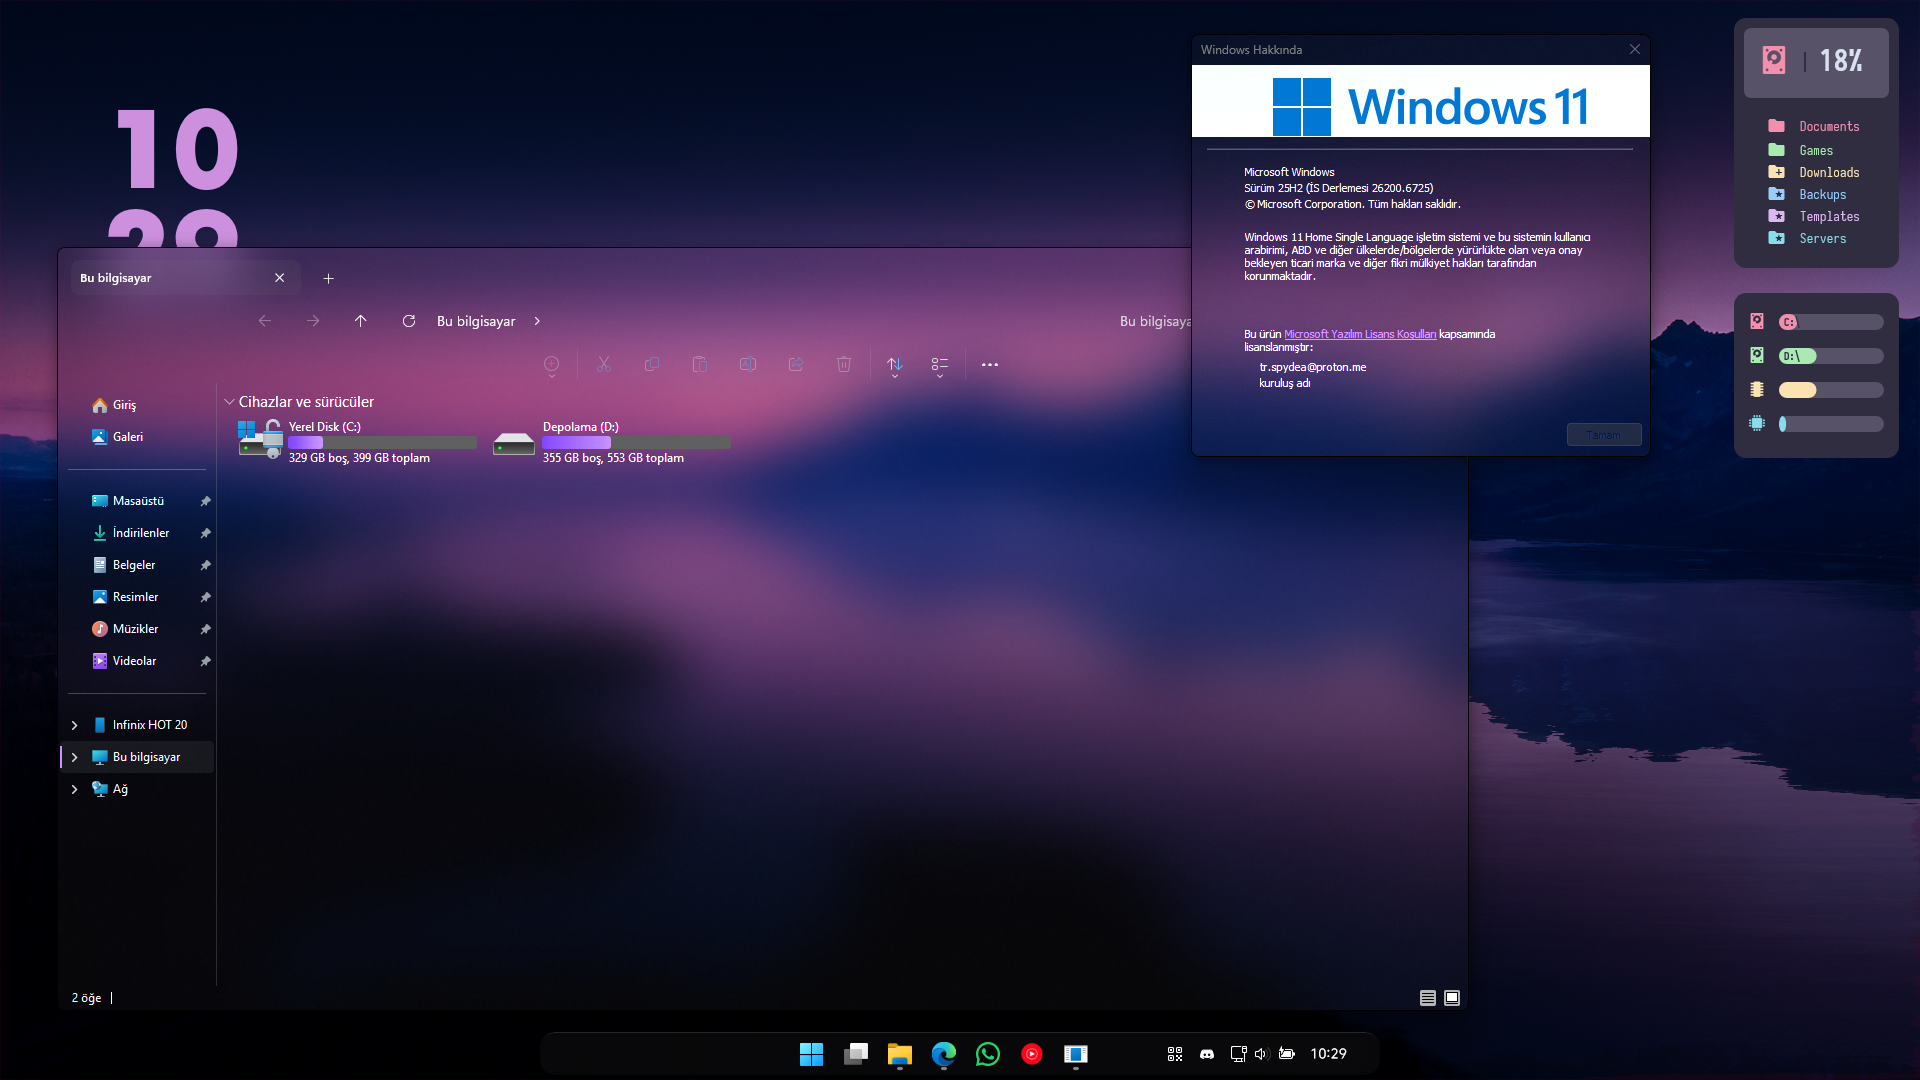1920x1080 pixels.
Task: Switch to large icons view in status bar
Action: pos(1452,998)
